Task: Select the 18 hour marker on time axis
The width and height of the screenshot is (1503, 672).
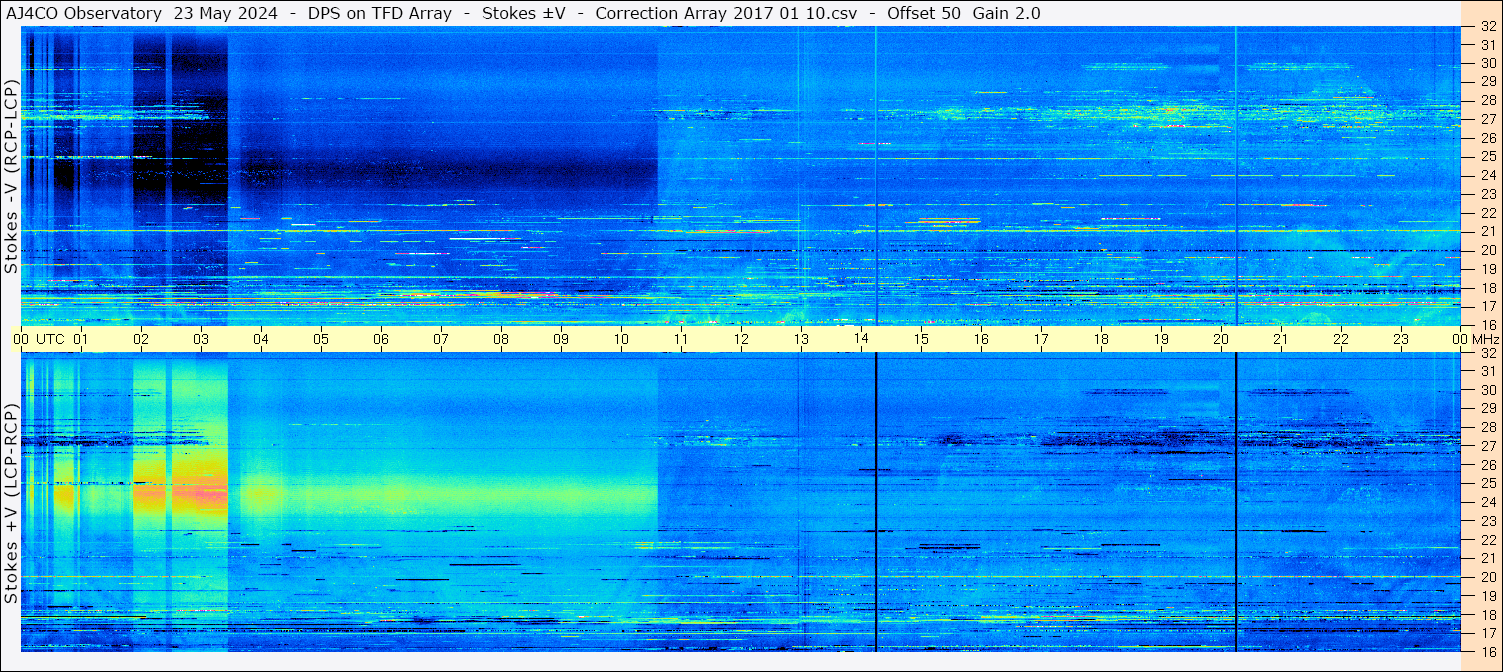Action: (1101, 339)
